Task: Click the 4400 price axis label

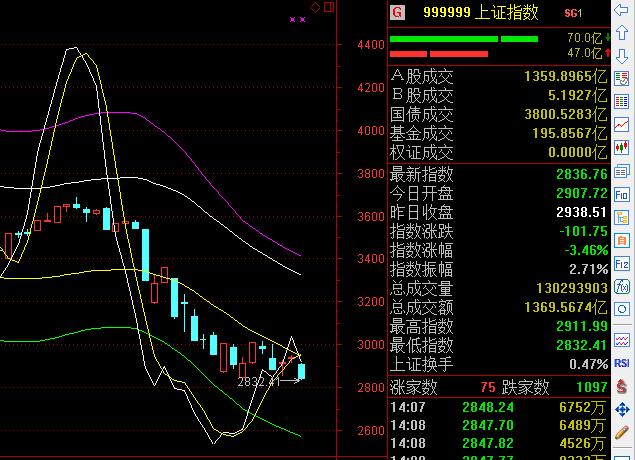Action: [x=371, y=45]
